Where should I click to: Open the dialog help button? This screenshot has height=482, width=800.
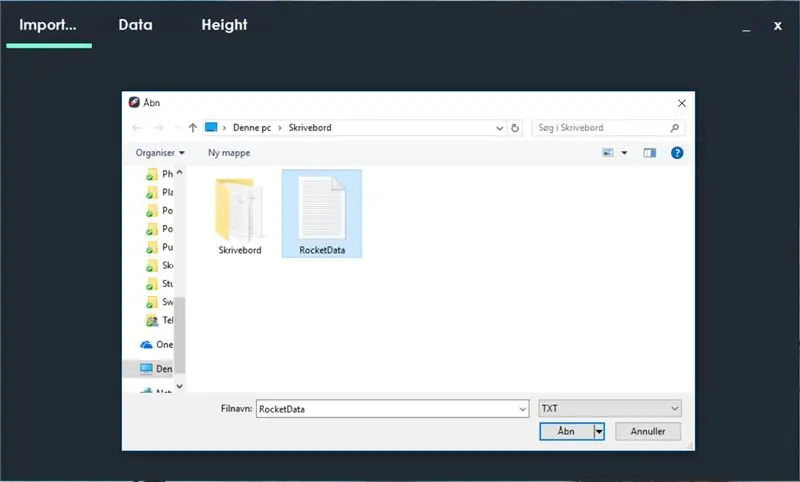677,153
